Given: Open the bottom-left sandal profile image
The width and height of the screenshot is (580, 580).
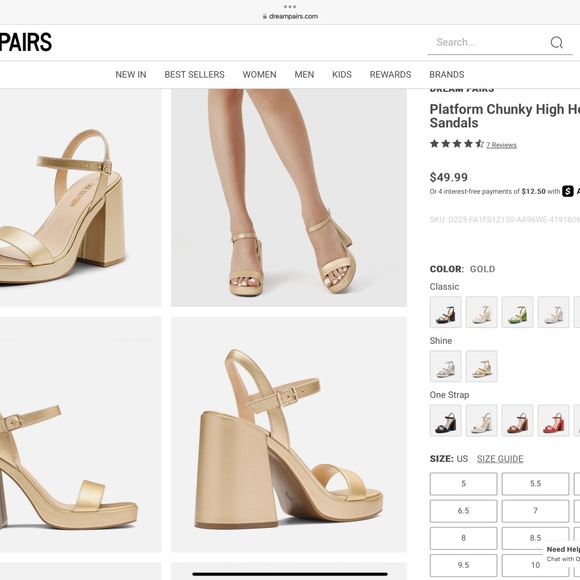Looking at the screenshot, I should (80, 434).
